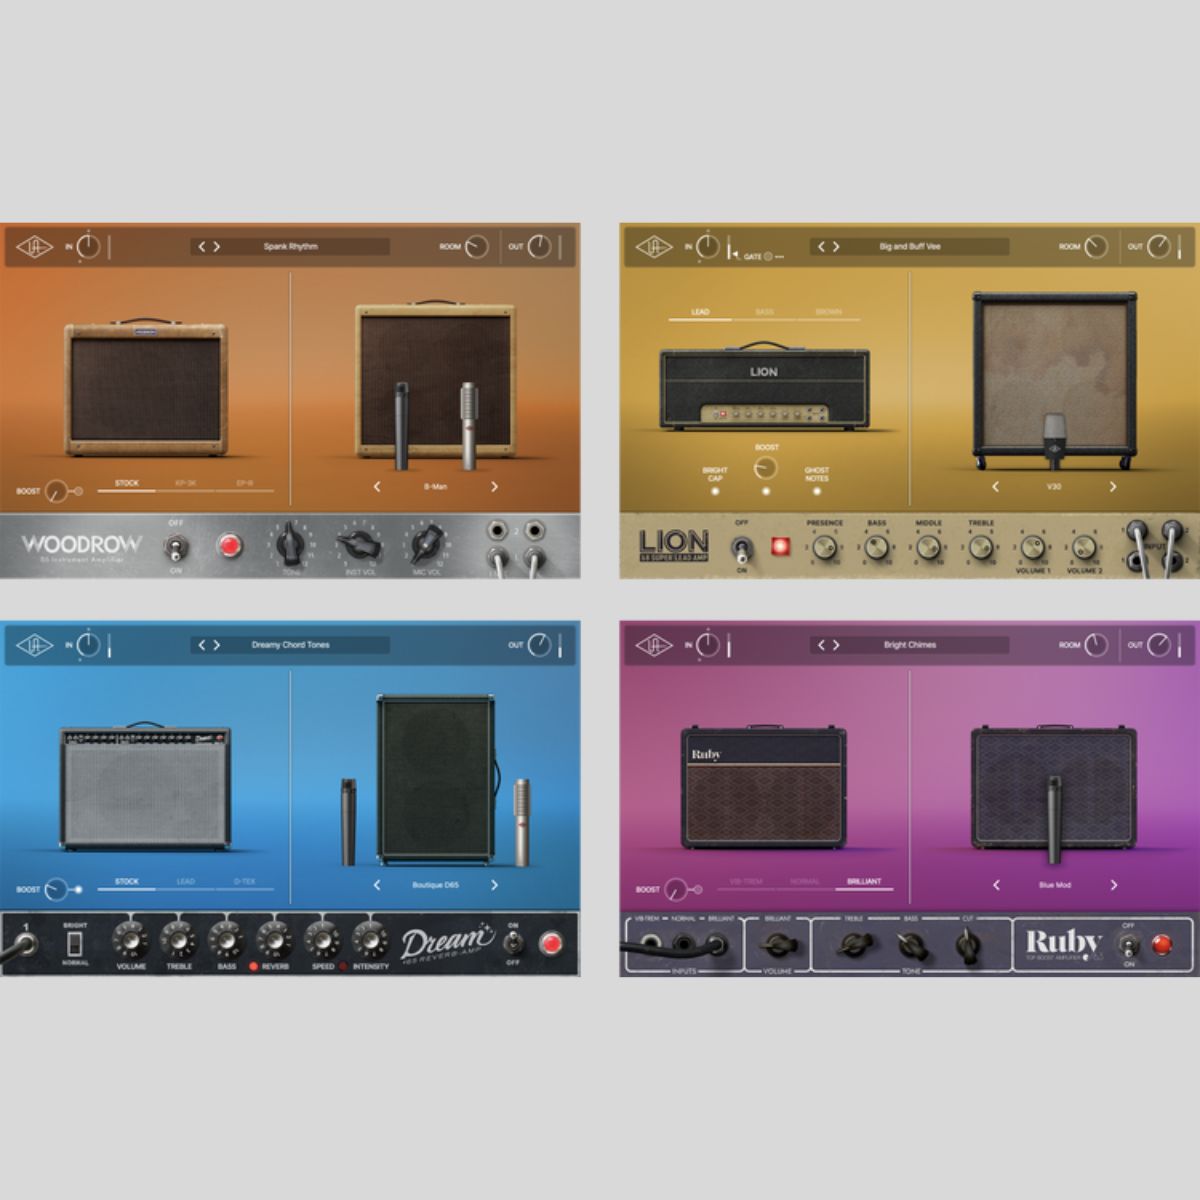This screenshot has width=1200, height=1200.
Task: Select previous cabinet before Blue Mod in Ruby
Action: click(996, 885)
